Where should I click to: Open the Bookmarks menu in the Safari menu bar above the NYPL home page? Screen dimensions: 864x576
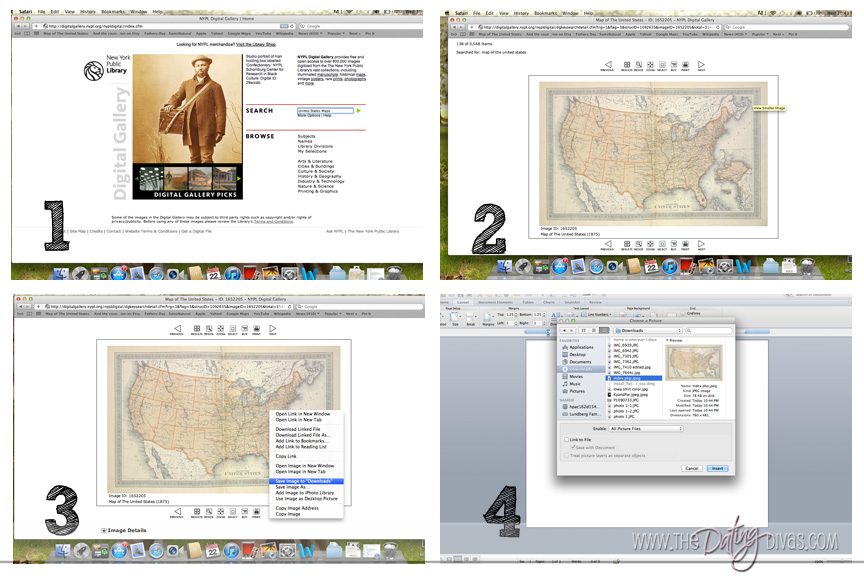pos(113,12)
